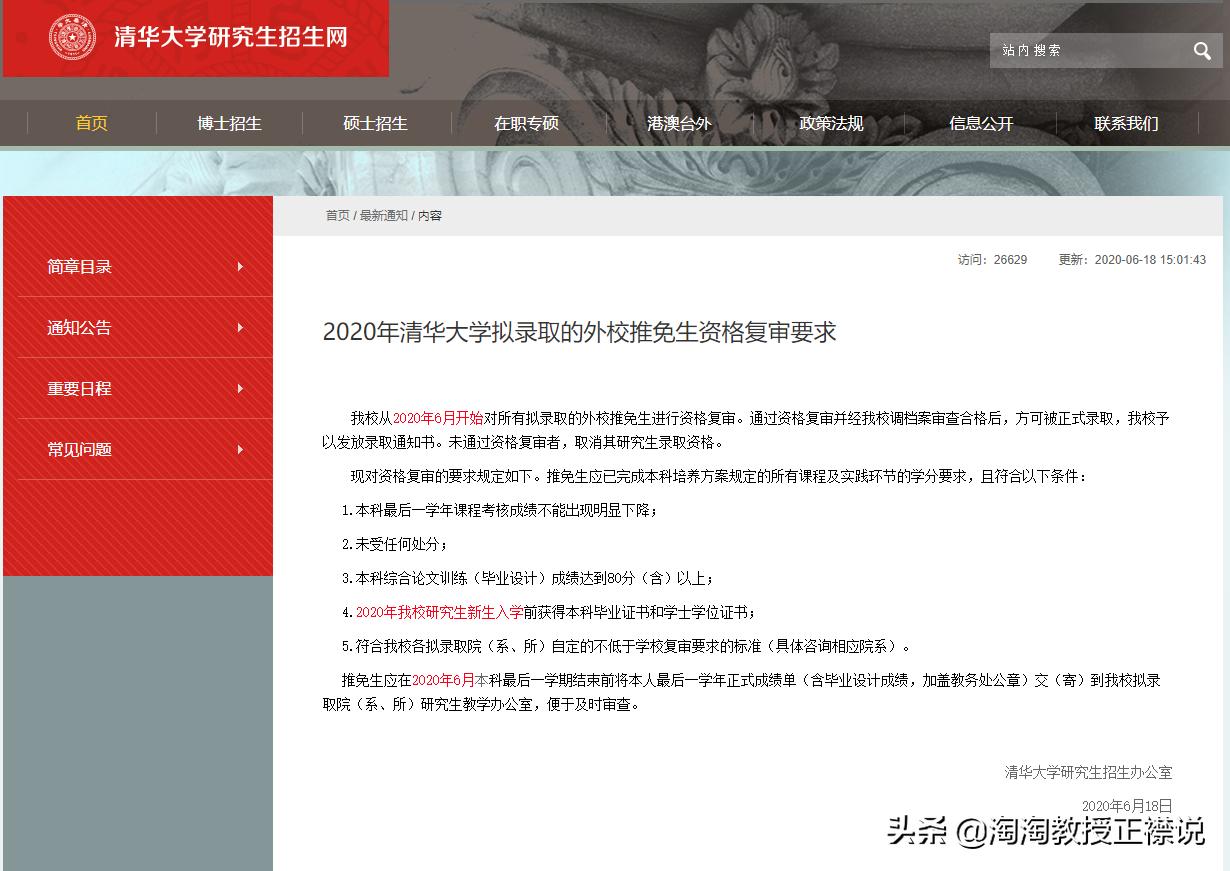Expand the 通知公告 sidebar arrow
Image resolution: width=1230 pixels, height=871 pixels.
239,328
